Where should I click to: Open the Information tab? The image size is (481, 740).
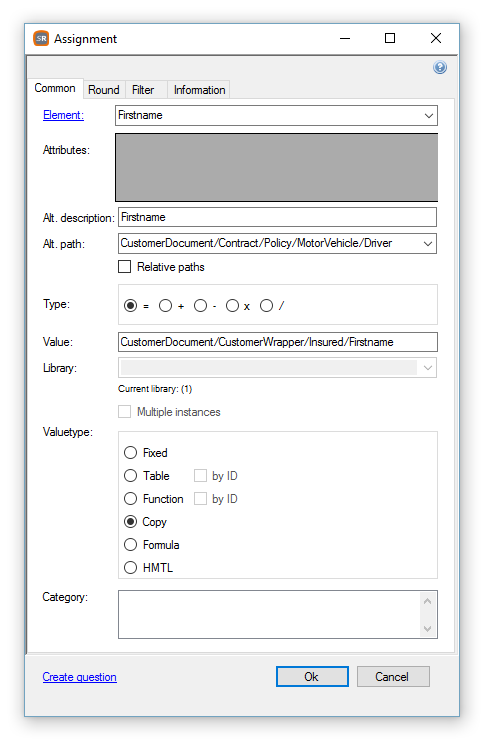[199, 90]
